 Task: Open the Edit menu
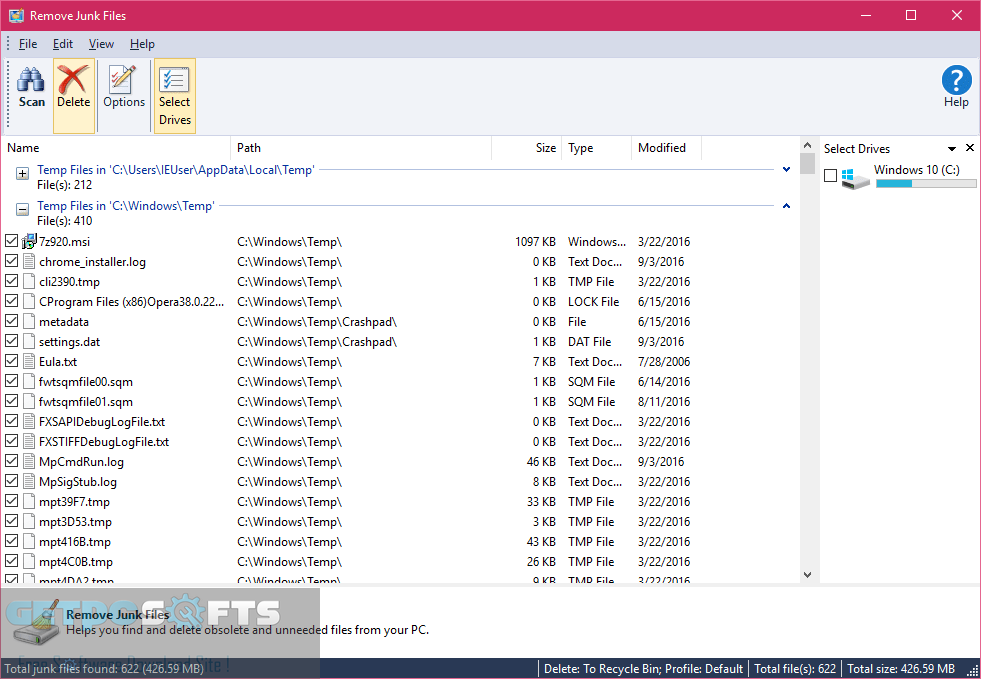coord(63,44)
